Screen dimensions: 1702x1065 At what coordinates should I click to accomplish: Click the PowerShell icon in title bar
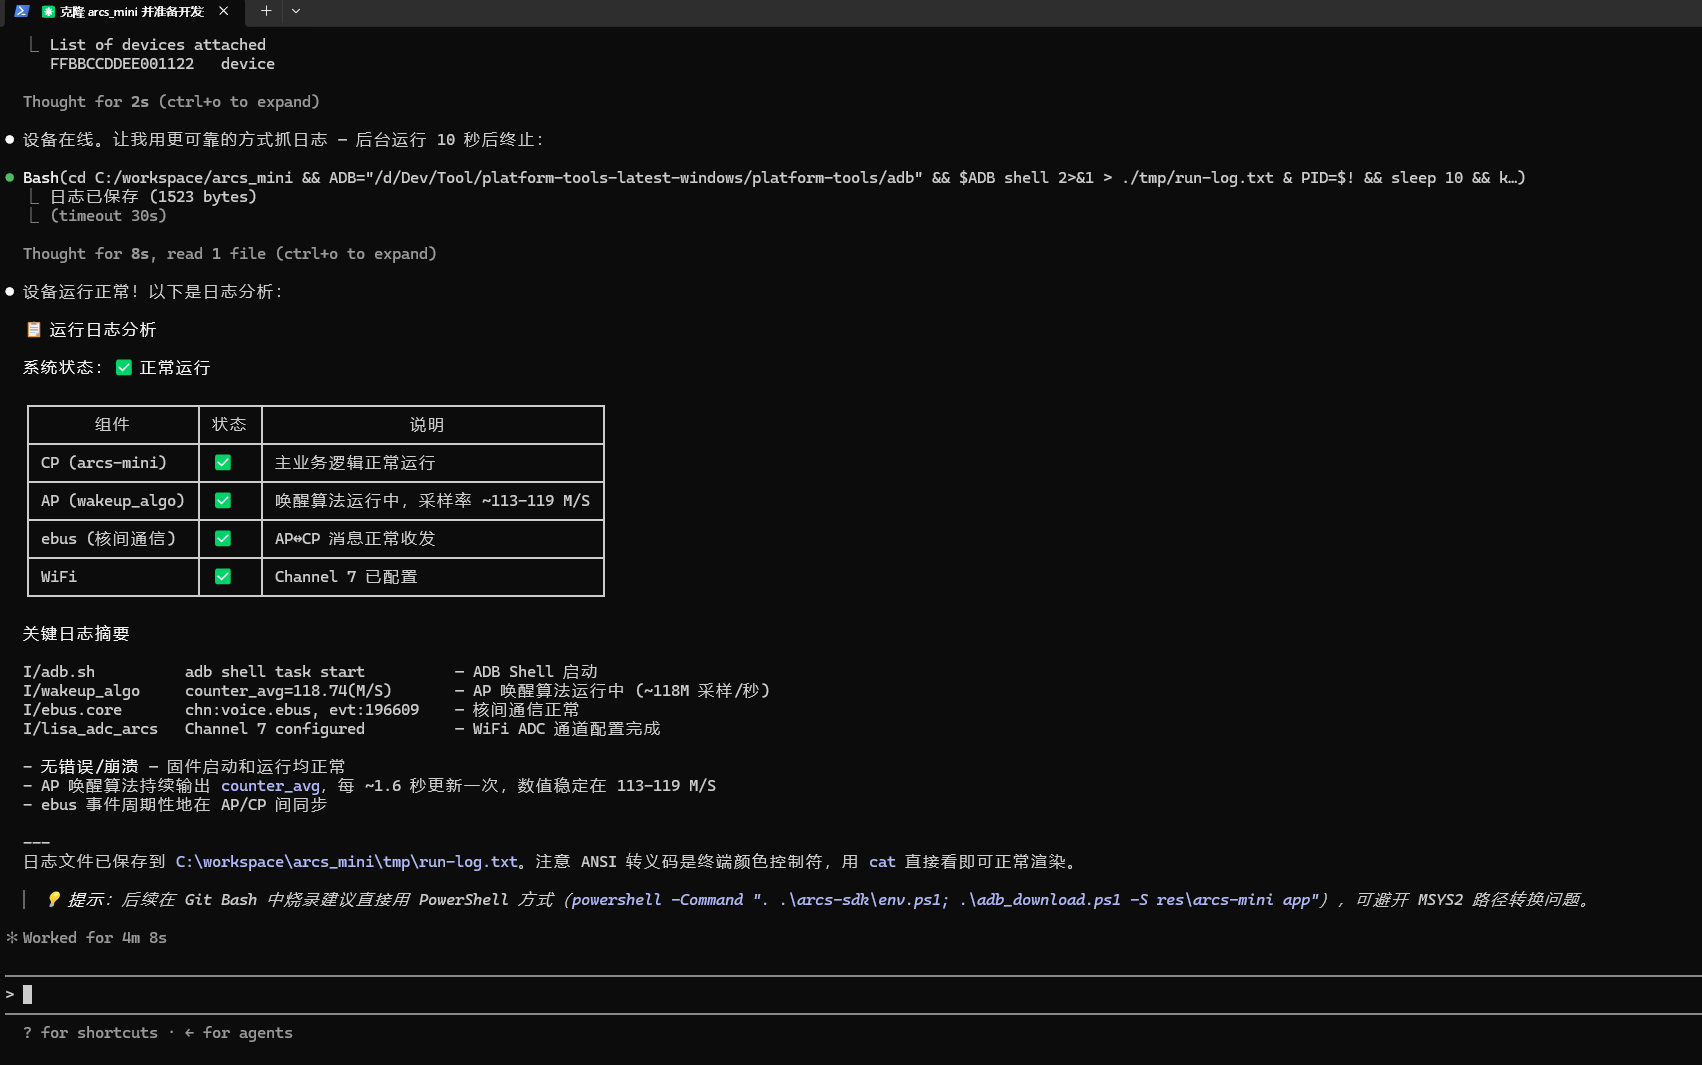[x=22, y=11]
